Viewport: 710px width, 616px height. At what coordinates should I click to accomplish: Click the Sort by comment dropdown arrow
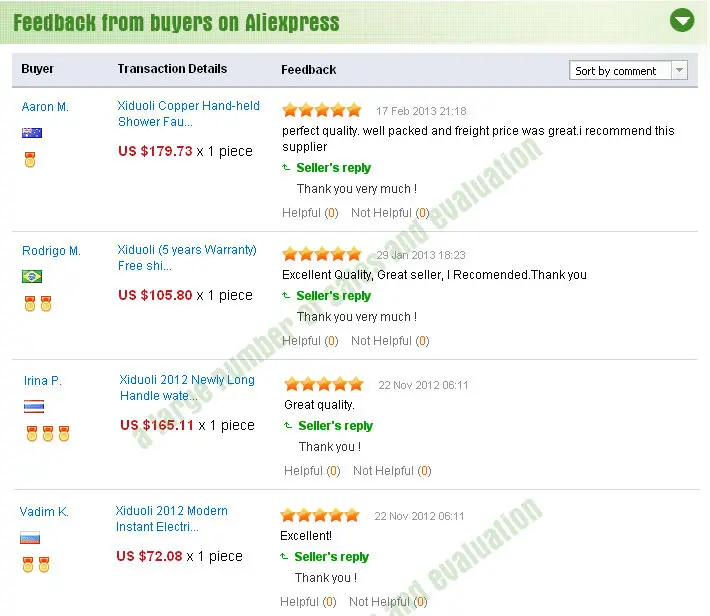(679, 71)
